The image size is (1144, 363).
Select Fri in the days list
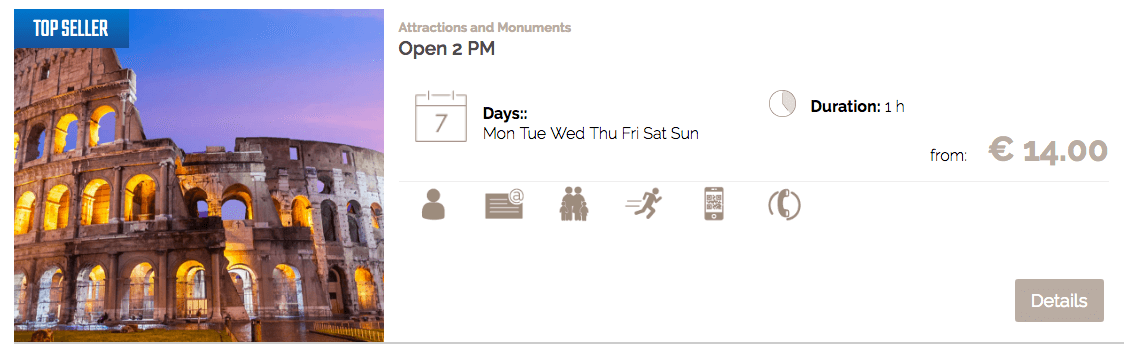coord(630,134)
